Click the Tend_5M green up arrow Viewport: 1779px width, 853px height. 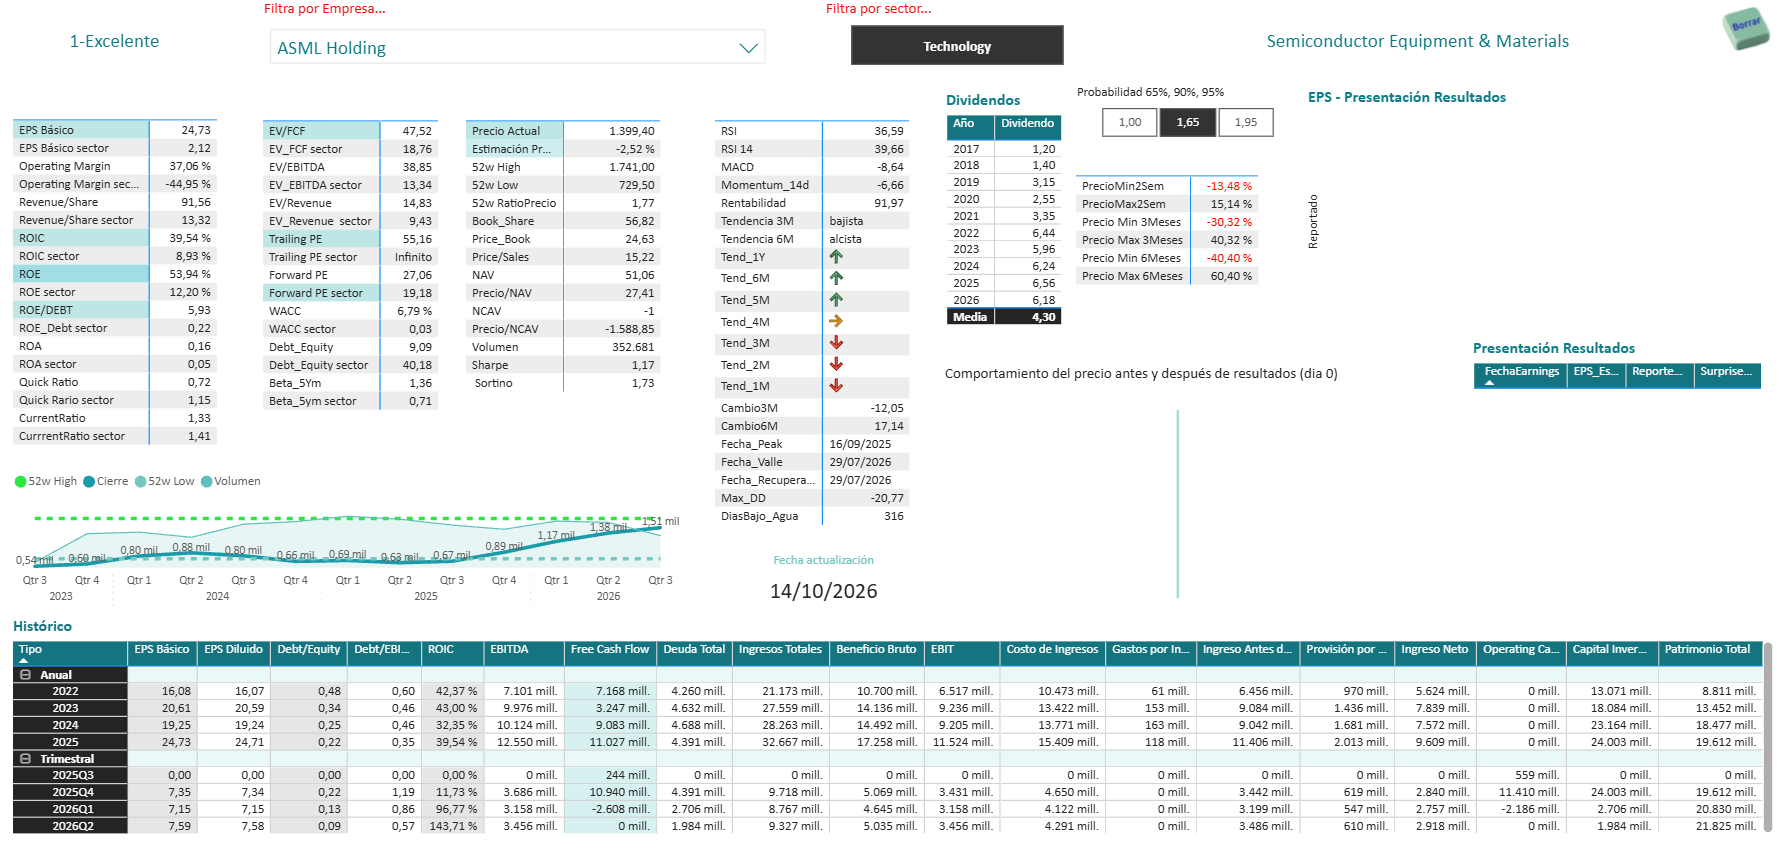(836, 300)
